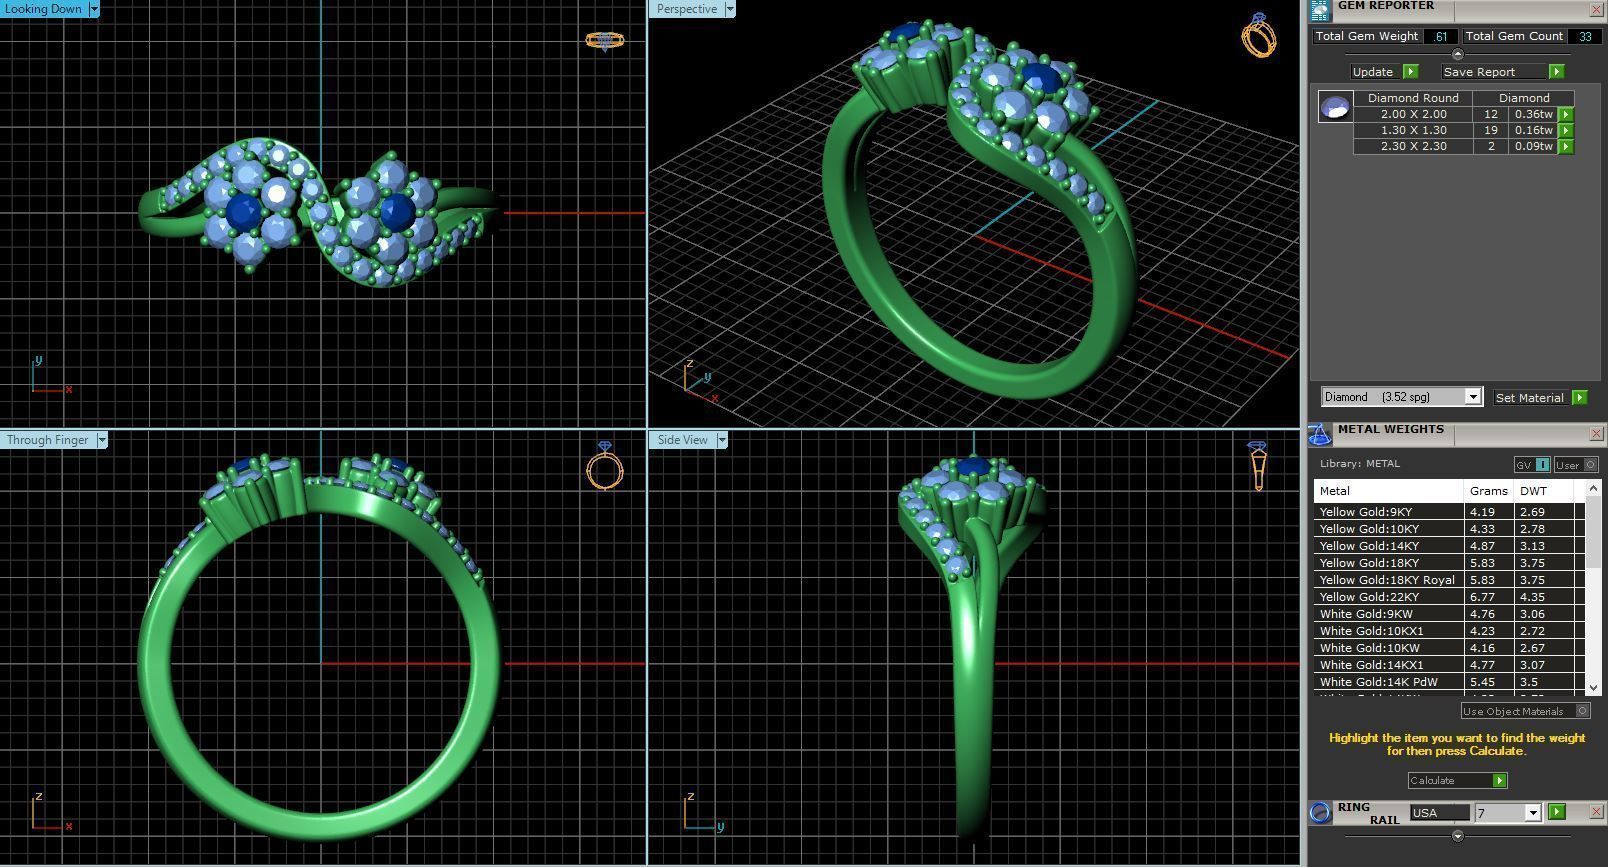Image resolution: width=1608 pixels, height=867 pixels.
Task: Click the green arrow beside Update
Action: 1410,72
